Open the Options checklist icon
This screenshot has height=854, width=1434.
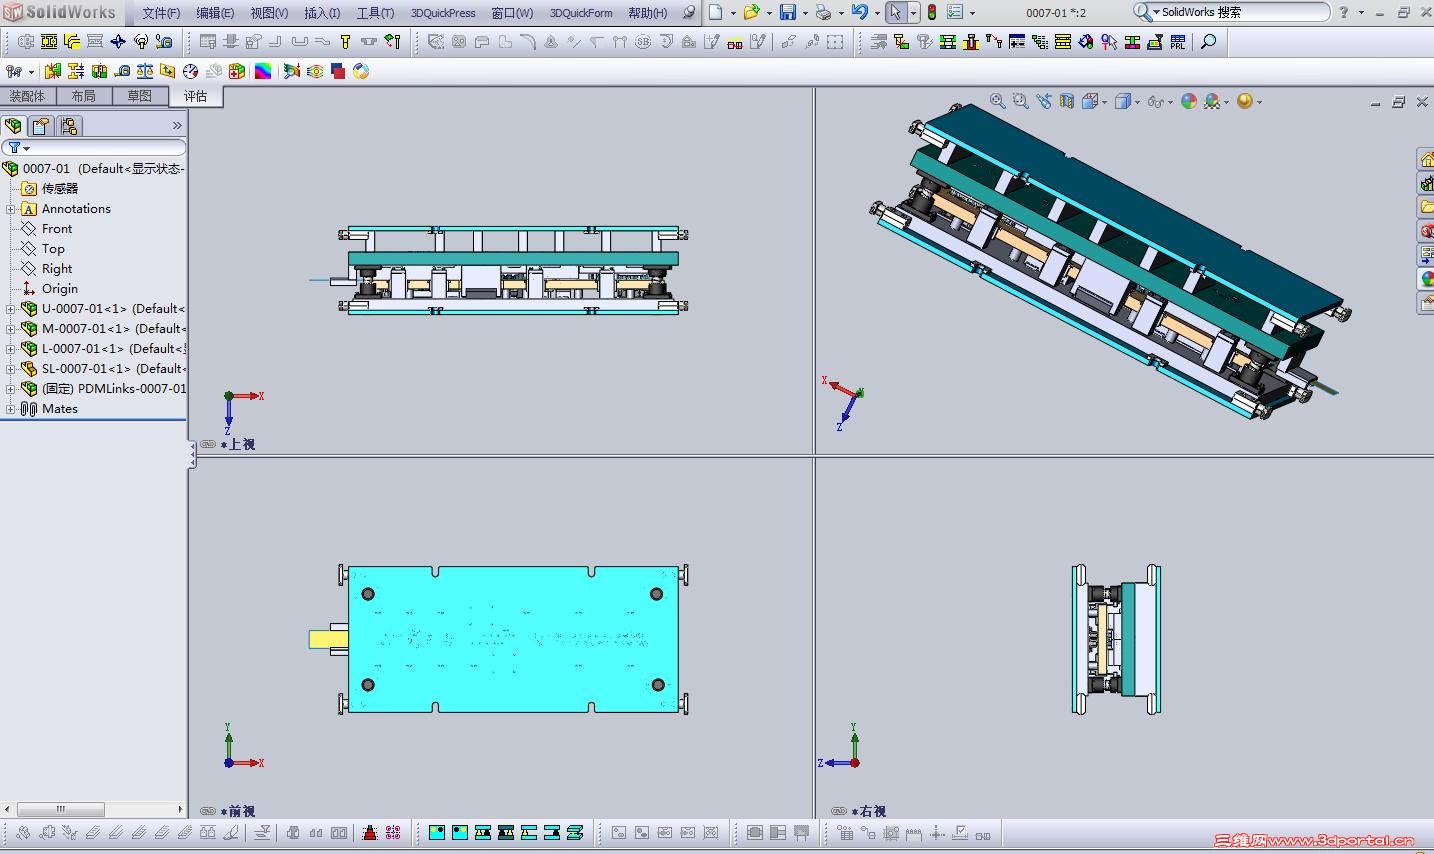[x=955, y=12]
